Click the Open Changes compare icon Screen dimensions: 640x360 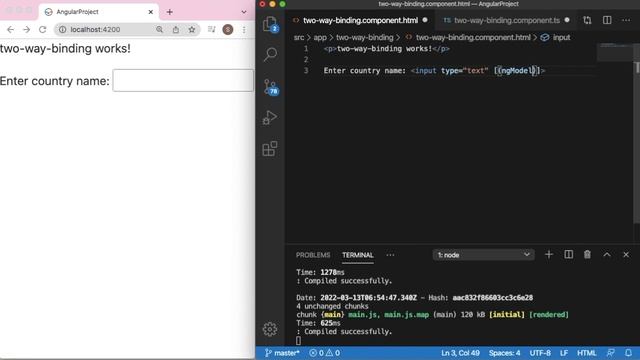(x=587, y=20)
